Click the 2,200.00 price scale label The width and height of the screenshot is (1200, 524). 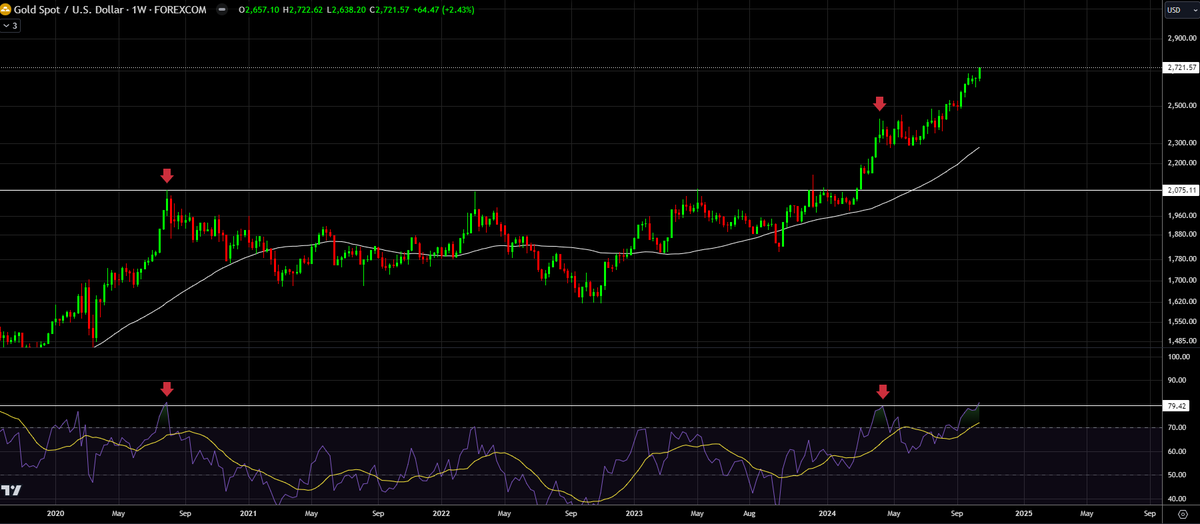pos(1181,163)
